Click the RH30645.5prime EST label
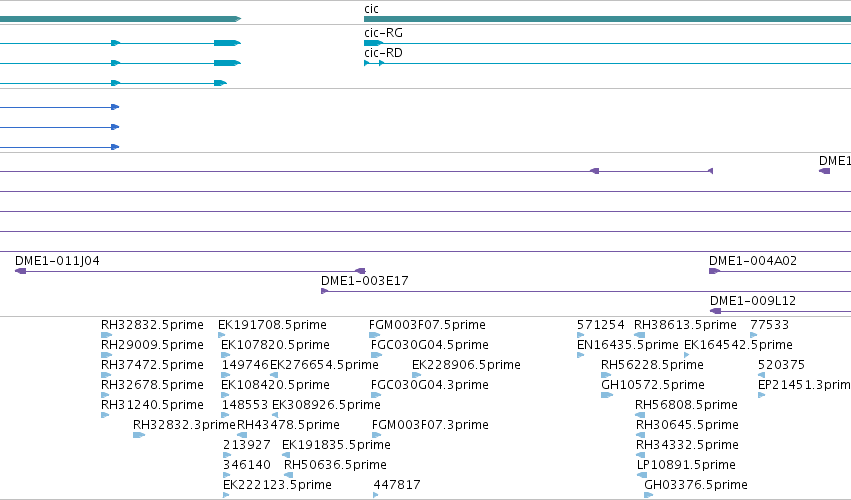851x500 pixels. pyautogui.click(x=687, y=425)
